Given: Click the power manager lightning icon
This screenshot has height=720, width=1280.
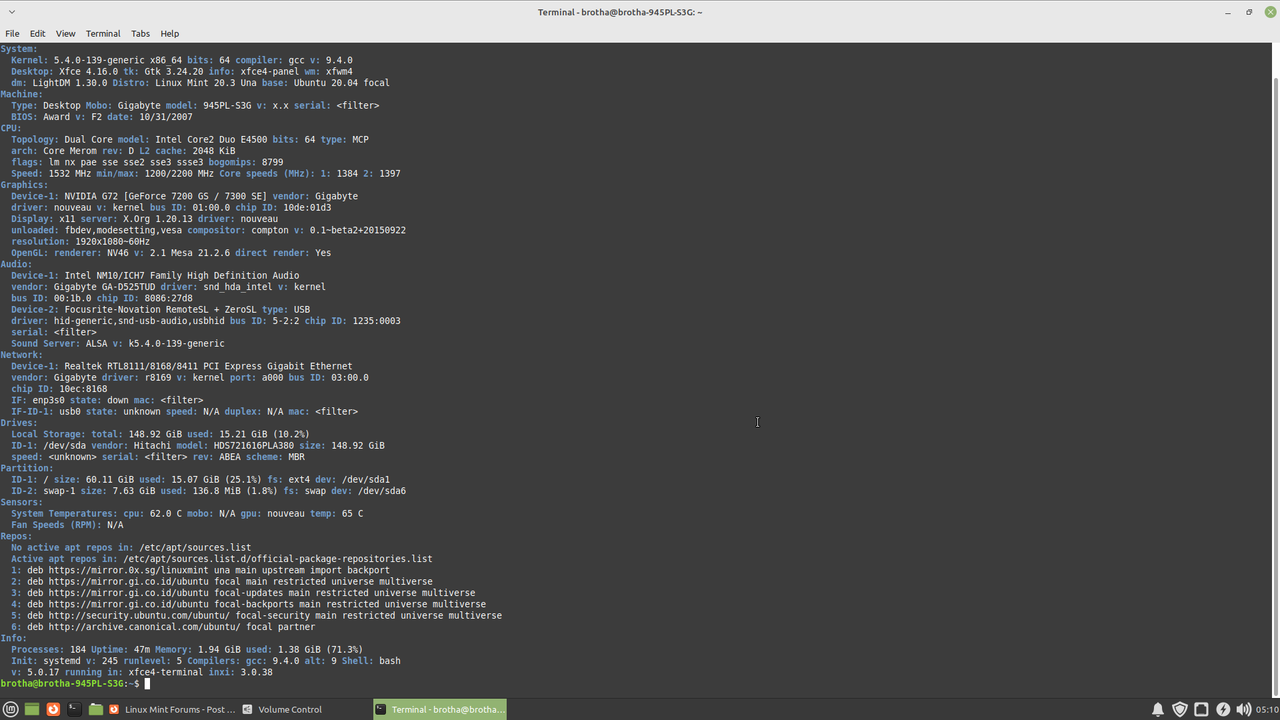Looking at the screenshot, I should tap(1221, 709).
